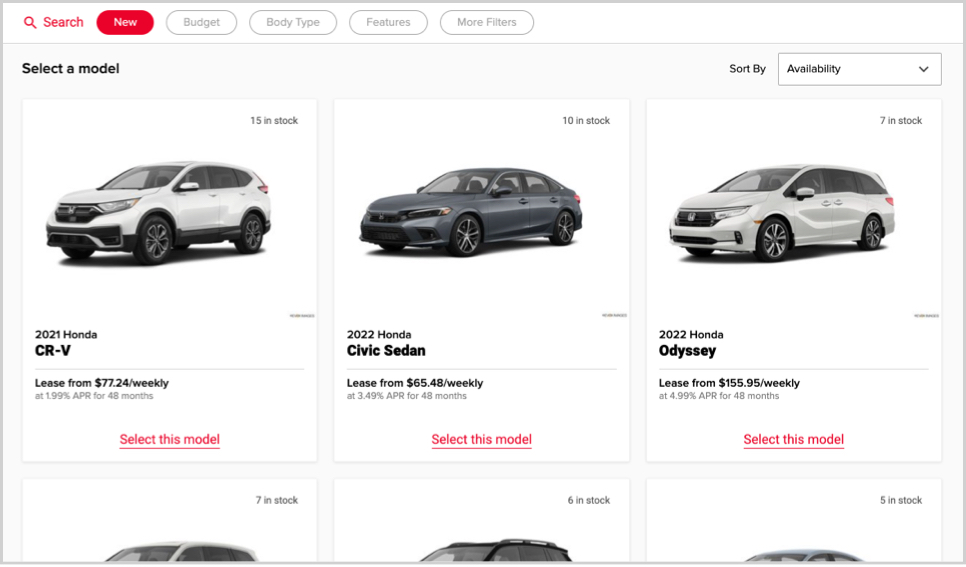The height and width of the screenshot is (567, 966).
Task: Open the Features filter
Action: pos(388,22)
